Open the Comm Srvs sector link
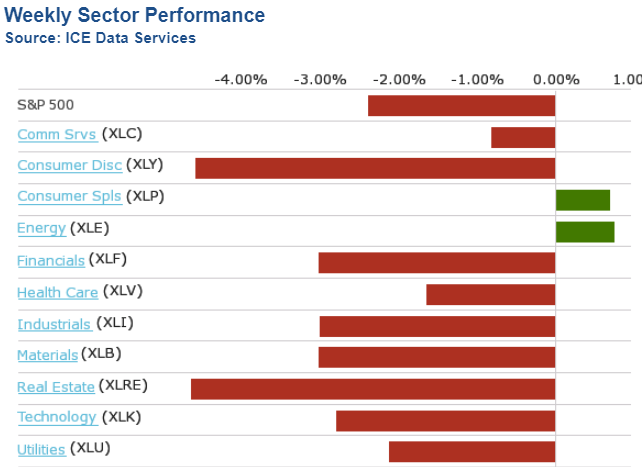 pos(57,134)
